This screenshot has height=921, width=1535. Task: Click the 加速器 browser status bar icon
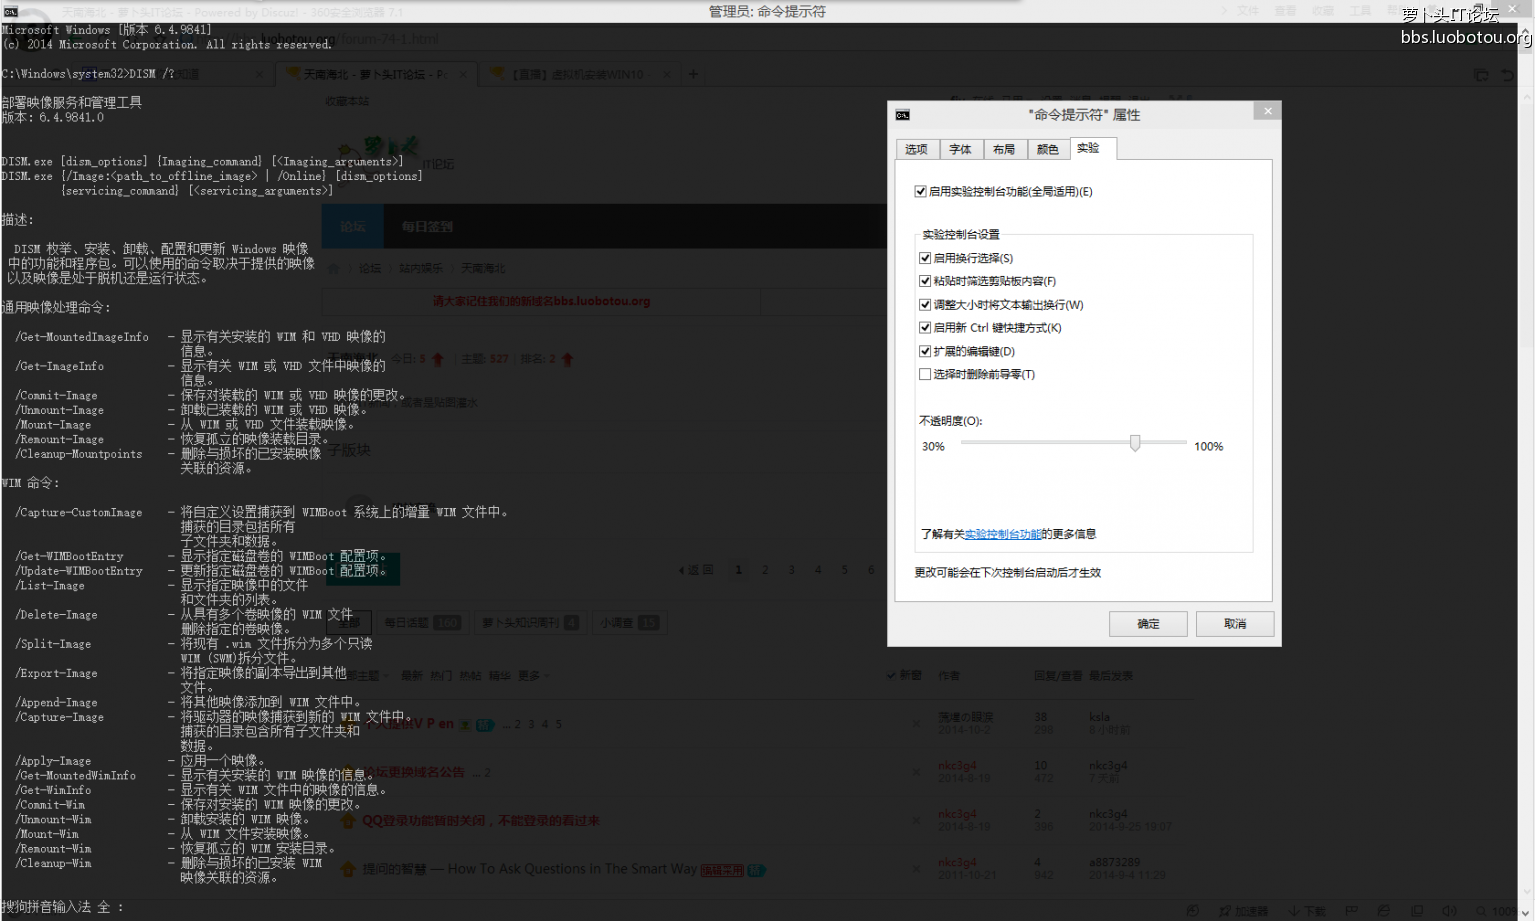coord(1243,911)
